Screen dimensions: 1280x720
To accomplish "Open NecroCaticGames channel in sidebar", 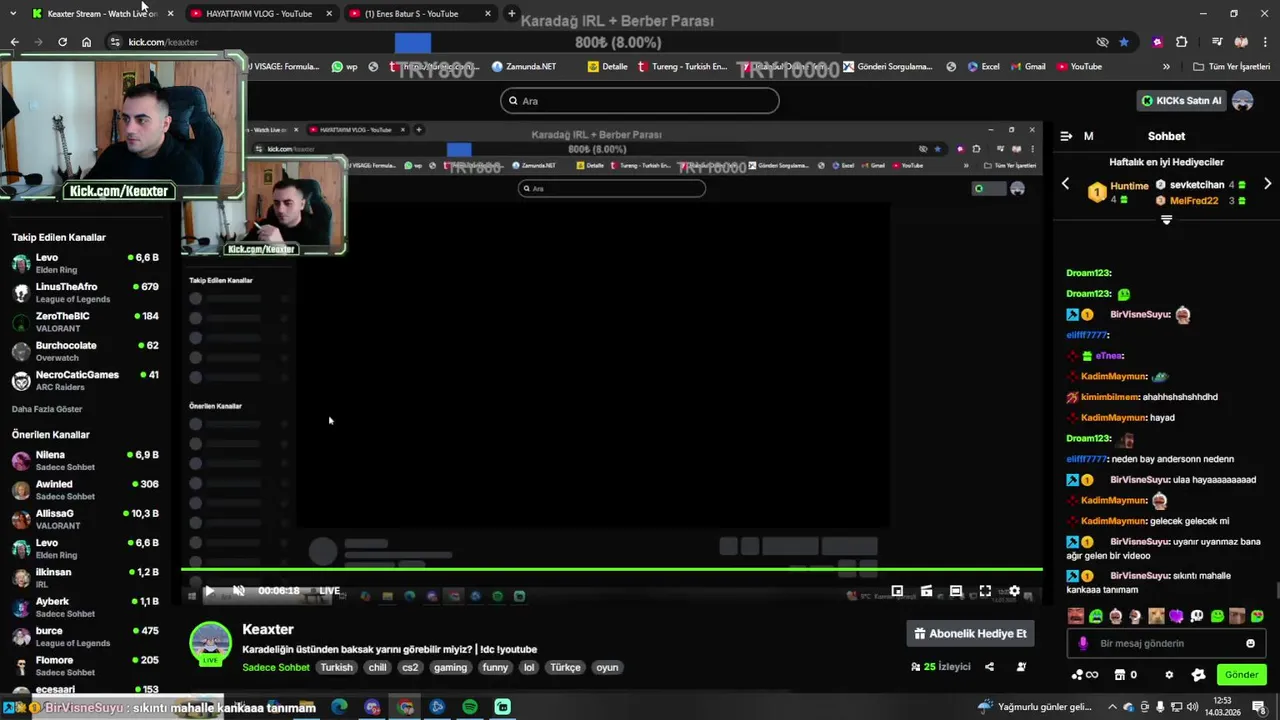I will (86, 381).
